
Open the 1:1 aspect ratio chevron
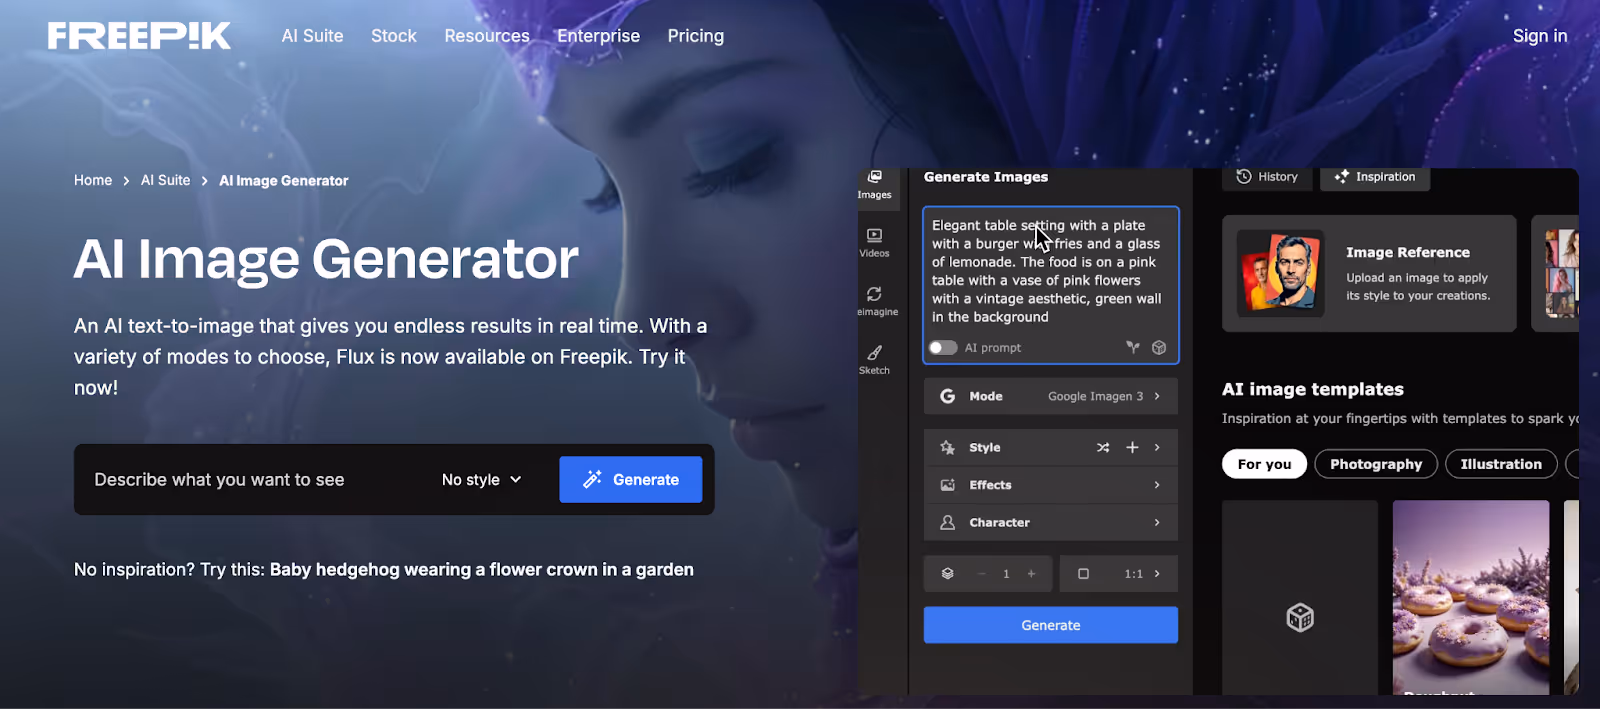(1157, 574)
